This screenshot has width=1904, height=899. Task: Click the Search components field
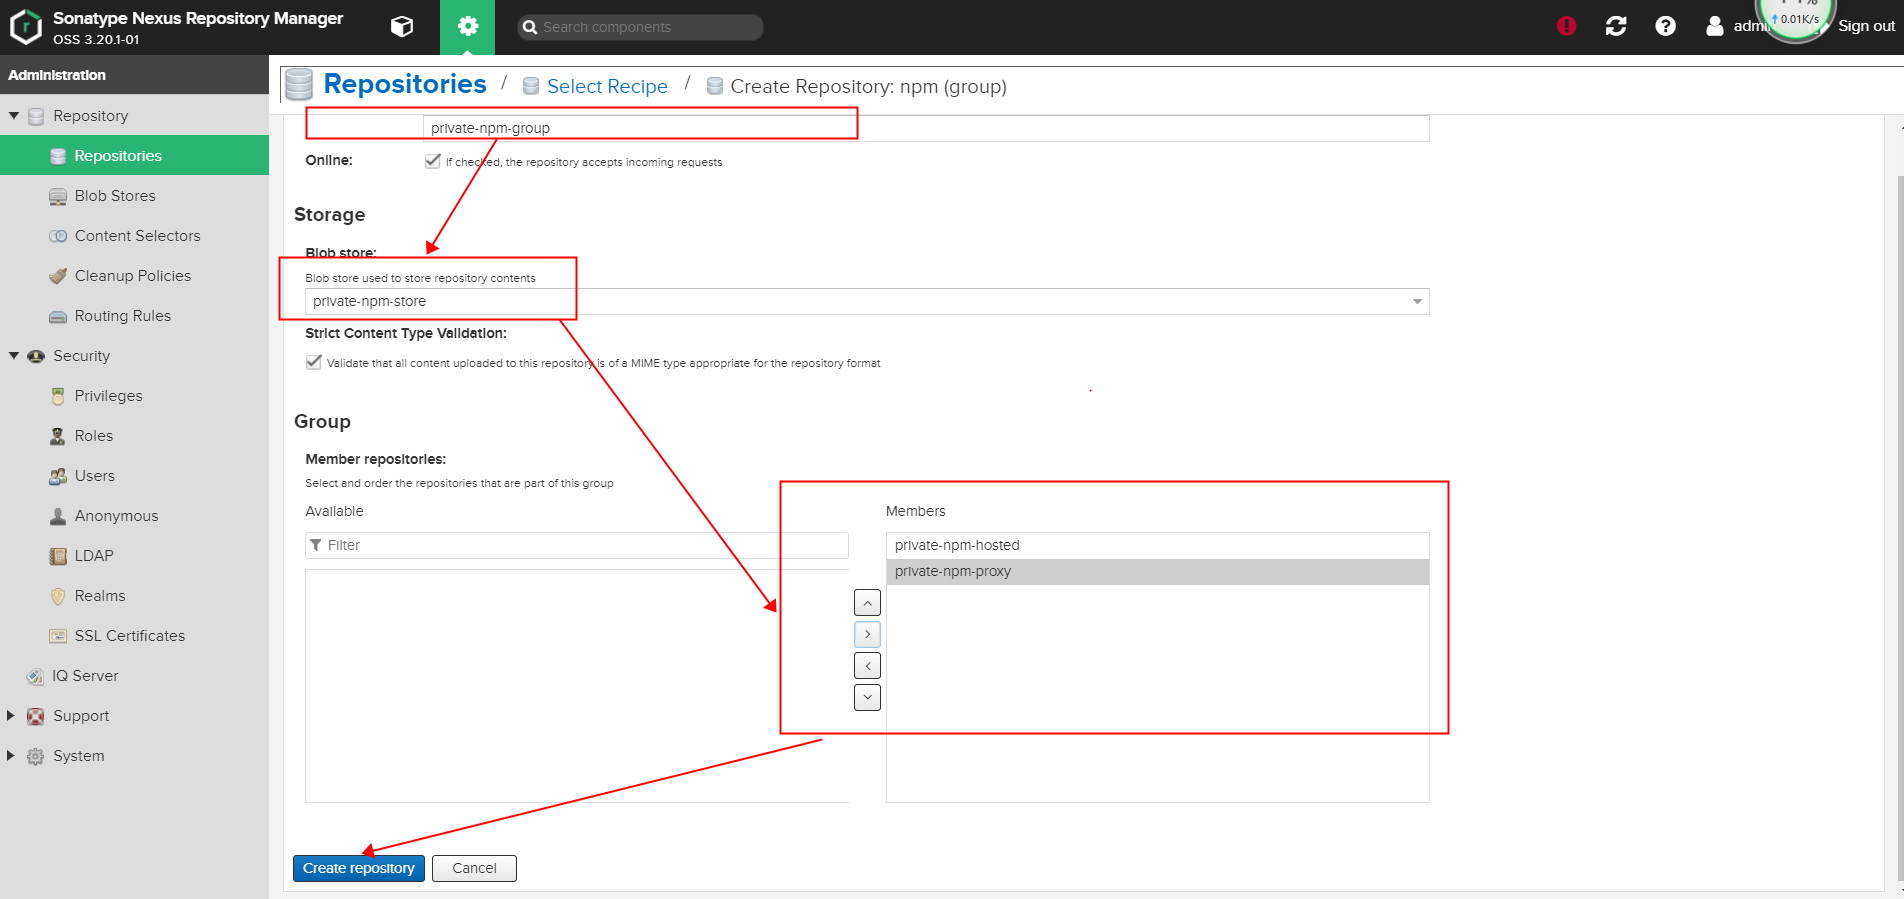pos(641,27)
